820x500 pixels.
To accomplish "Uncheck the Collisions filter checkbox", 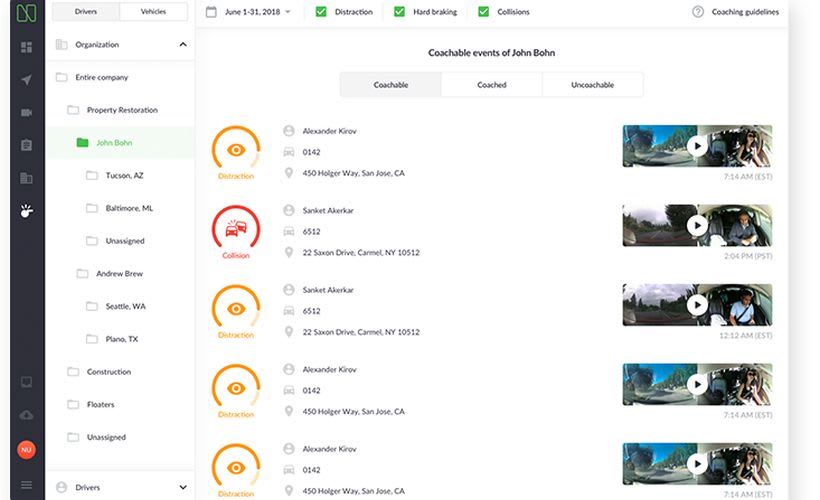I will (484, 12).
